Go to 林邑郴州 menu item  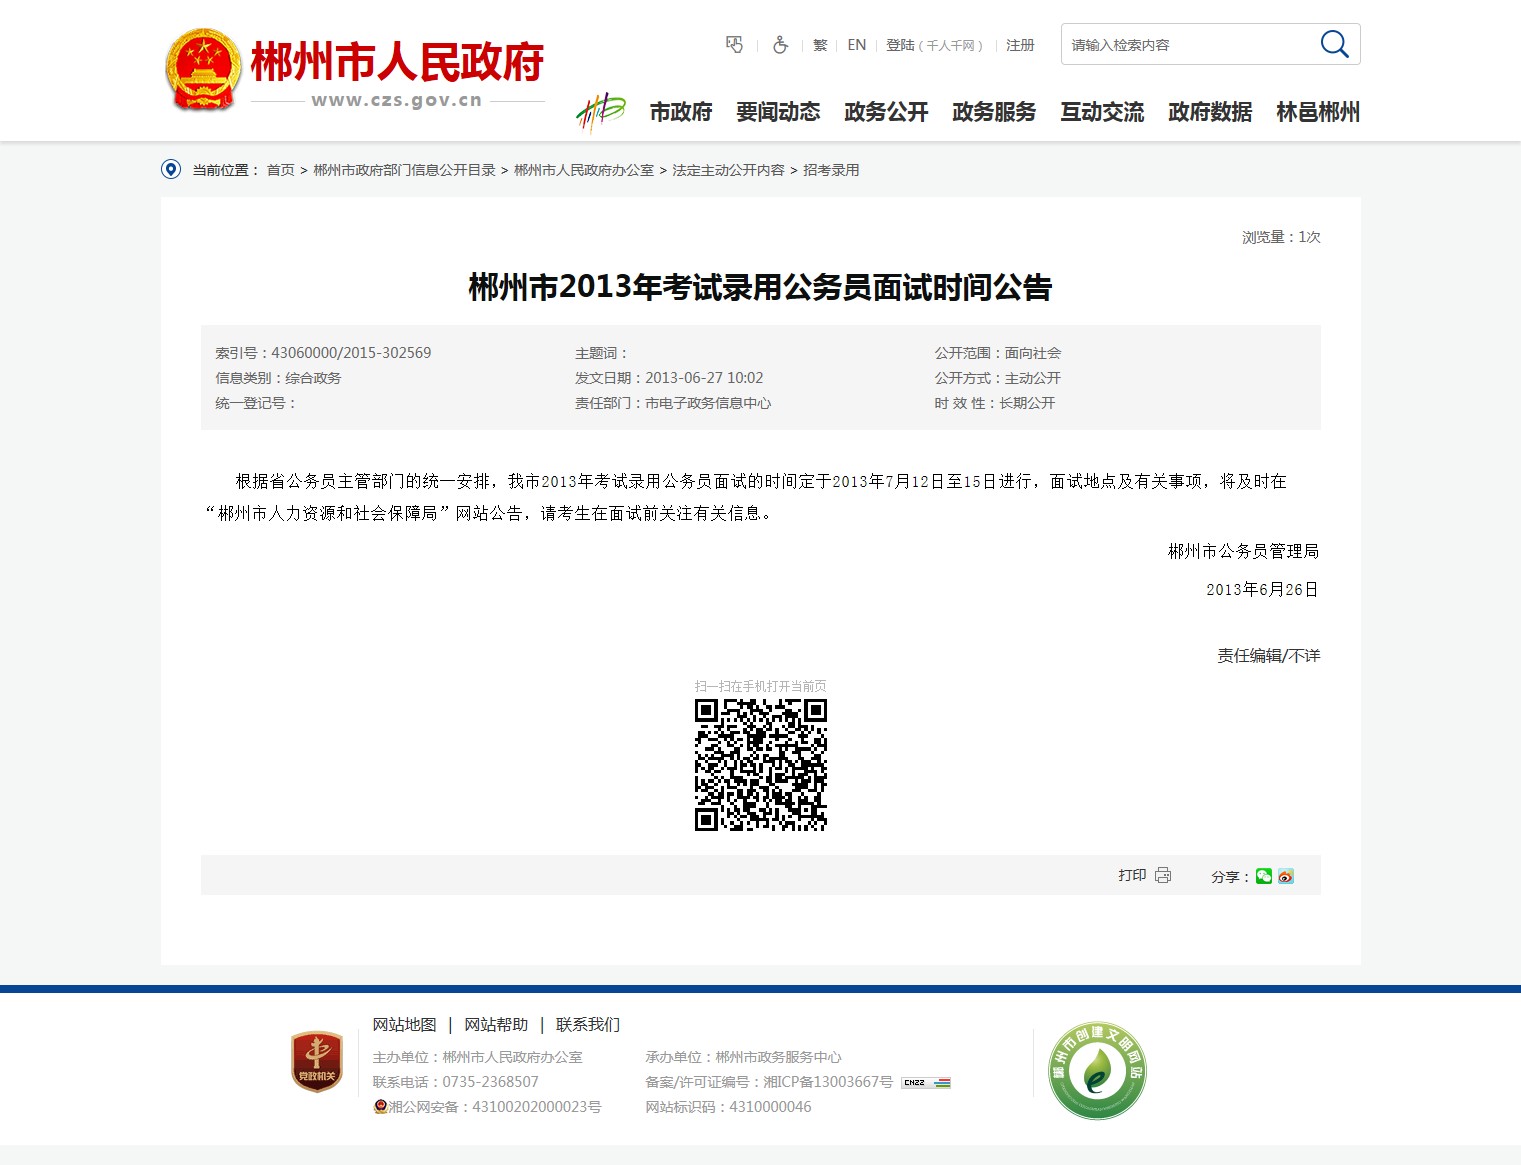[1318, 112]
